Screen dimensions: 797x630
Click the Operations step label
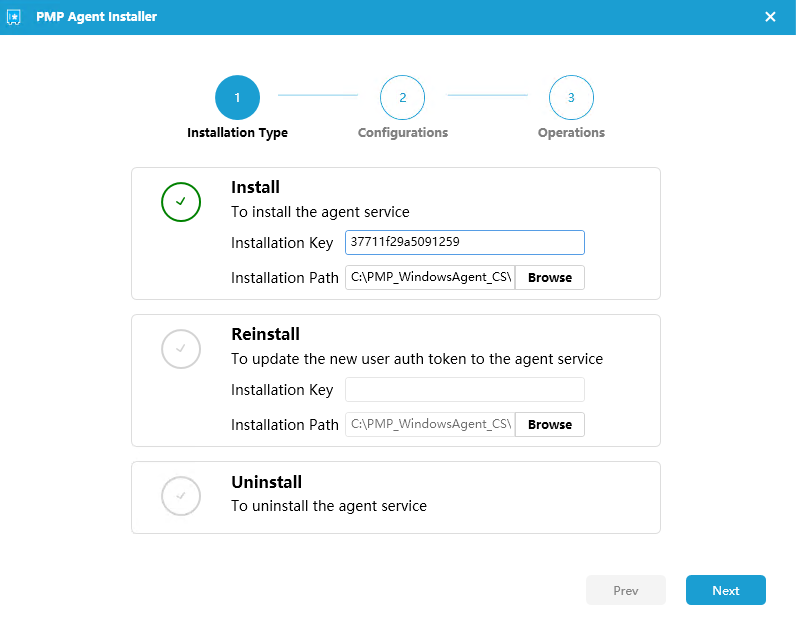tap(571, 133)
